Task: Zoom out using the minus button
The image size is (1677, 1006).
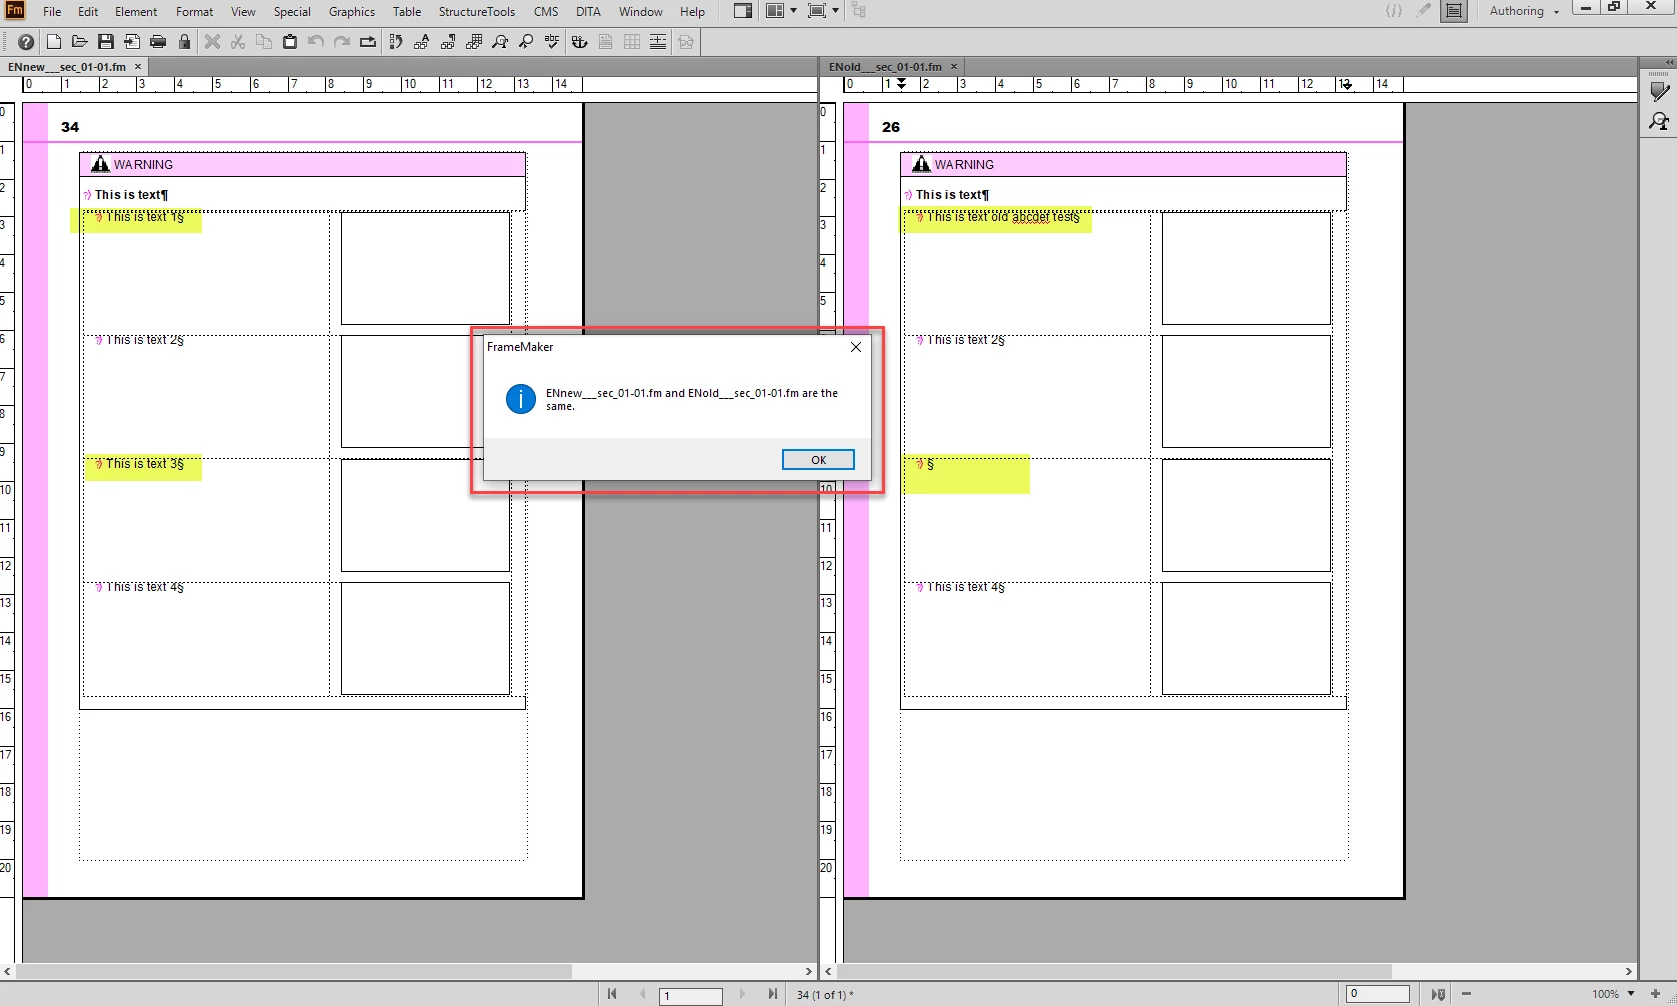Action: pyautogui.click(x=1467, y=994)
